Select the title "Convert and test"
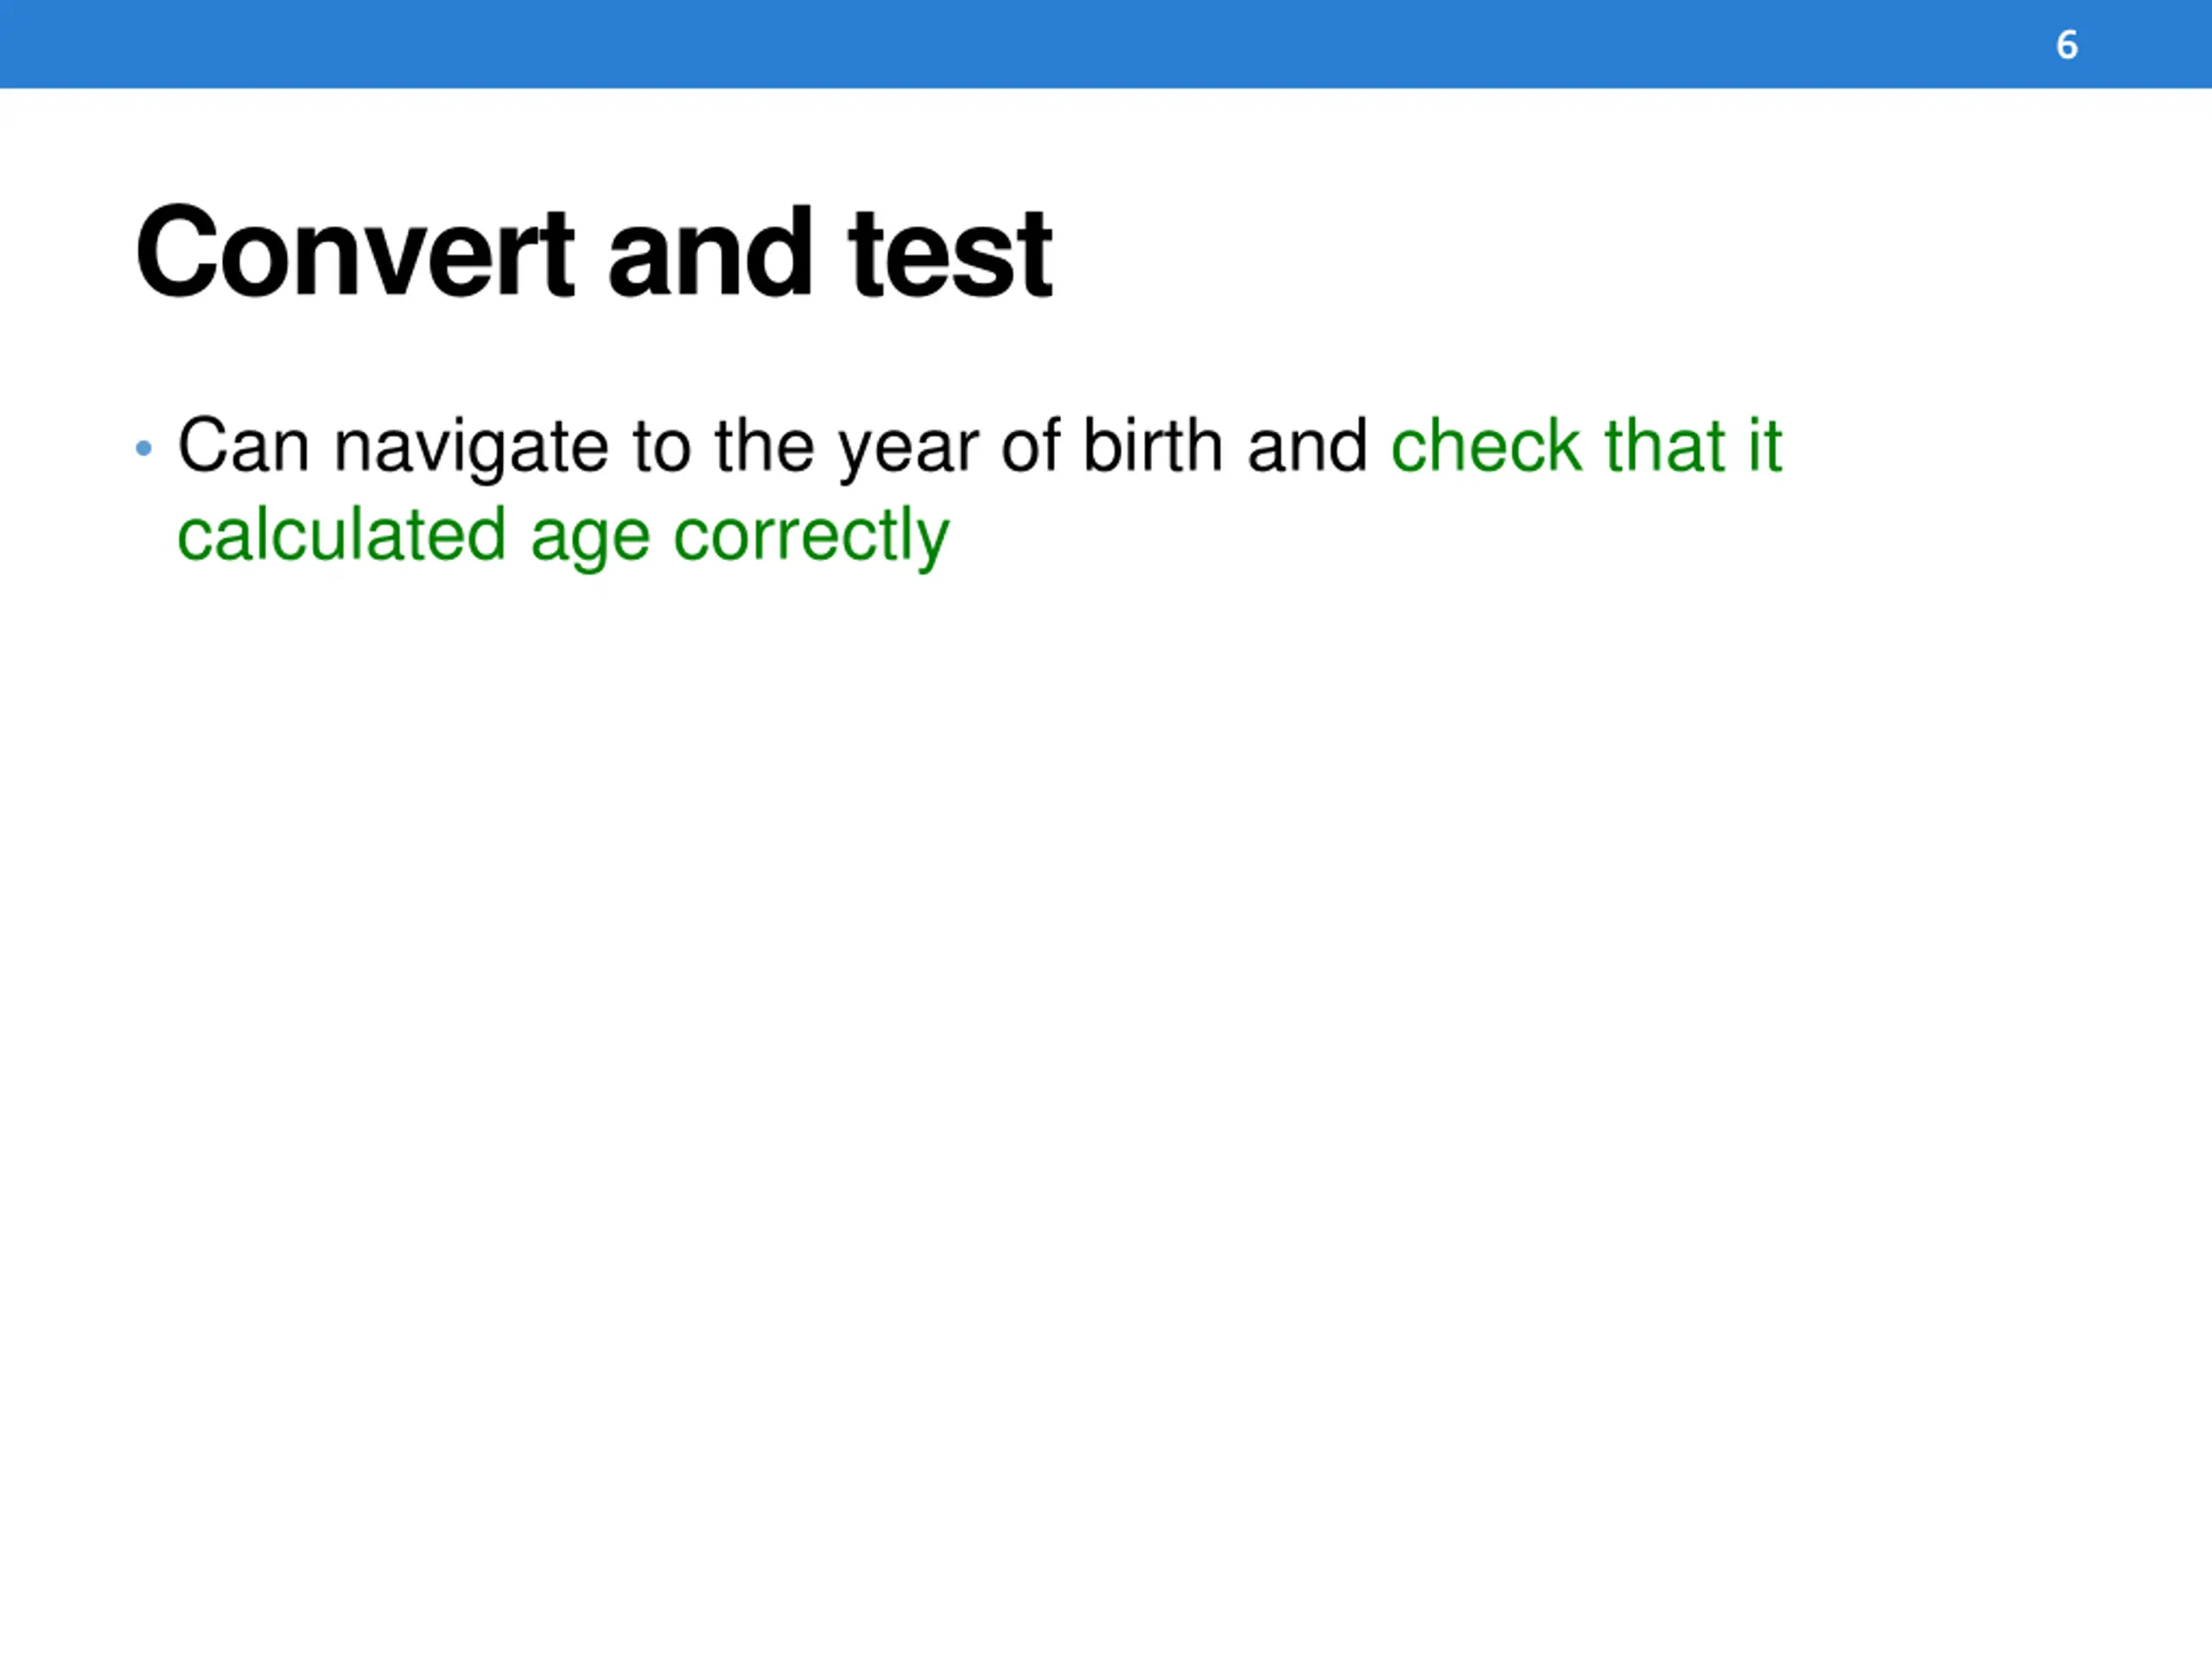This screenshot has width=2212, height=1659. [594, 252]
